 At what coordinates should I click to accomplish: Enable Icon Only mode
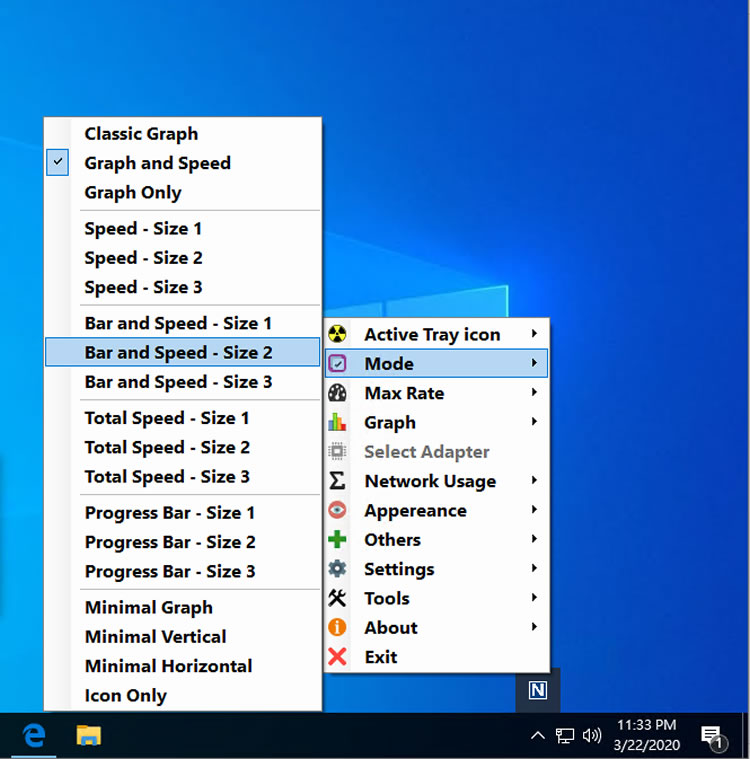tap(126, 696)
